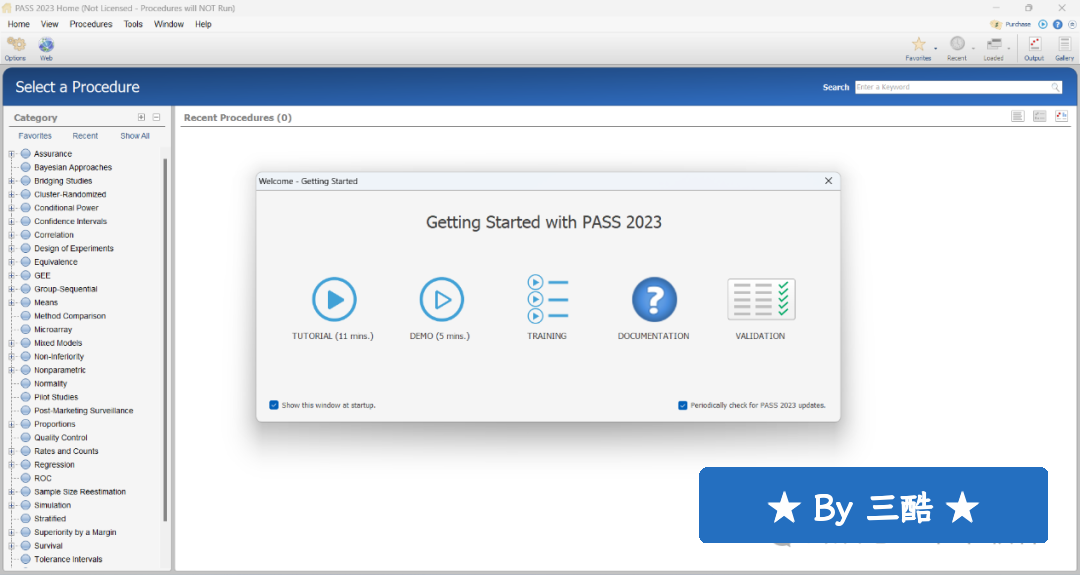Screen dimensions: 1080x575
Task: Click the Purchase text link
Action: coord(1018,24)
